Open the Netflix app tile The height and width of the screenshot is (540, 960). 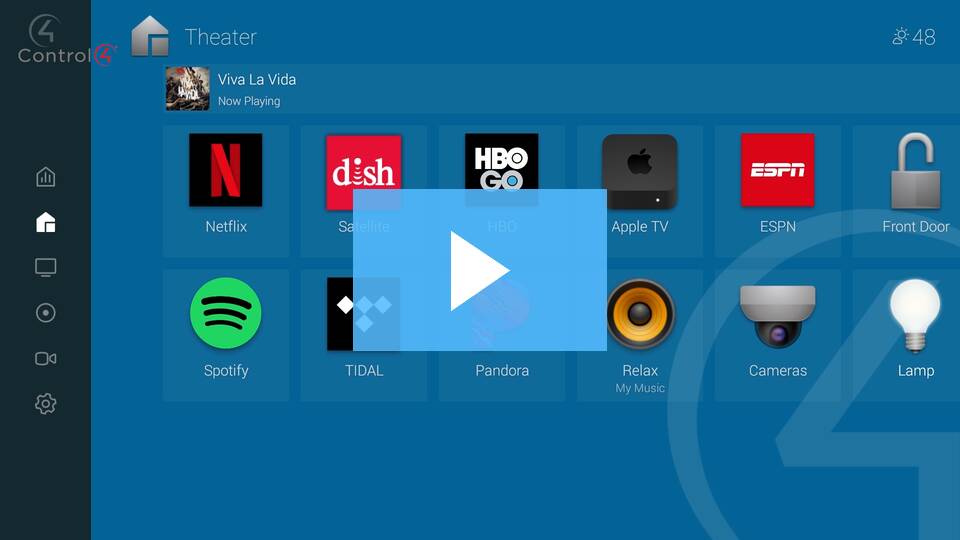tap(225, 191)
